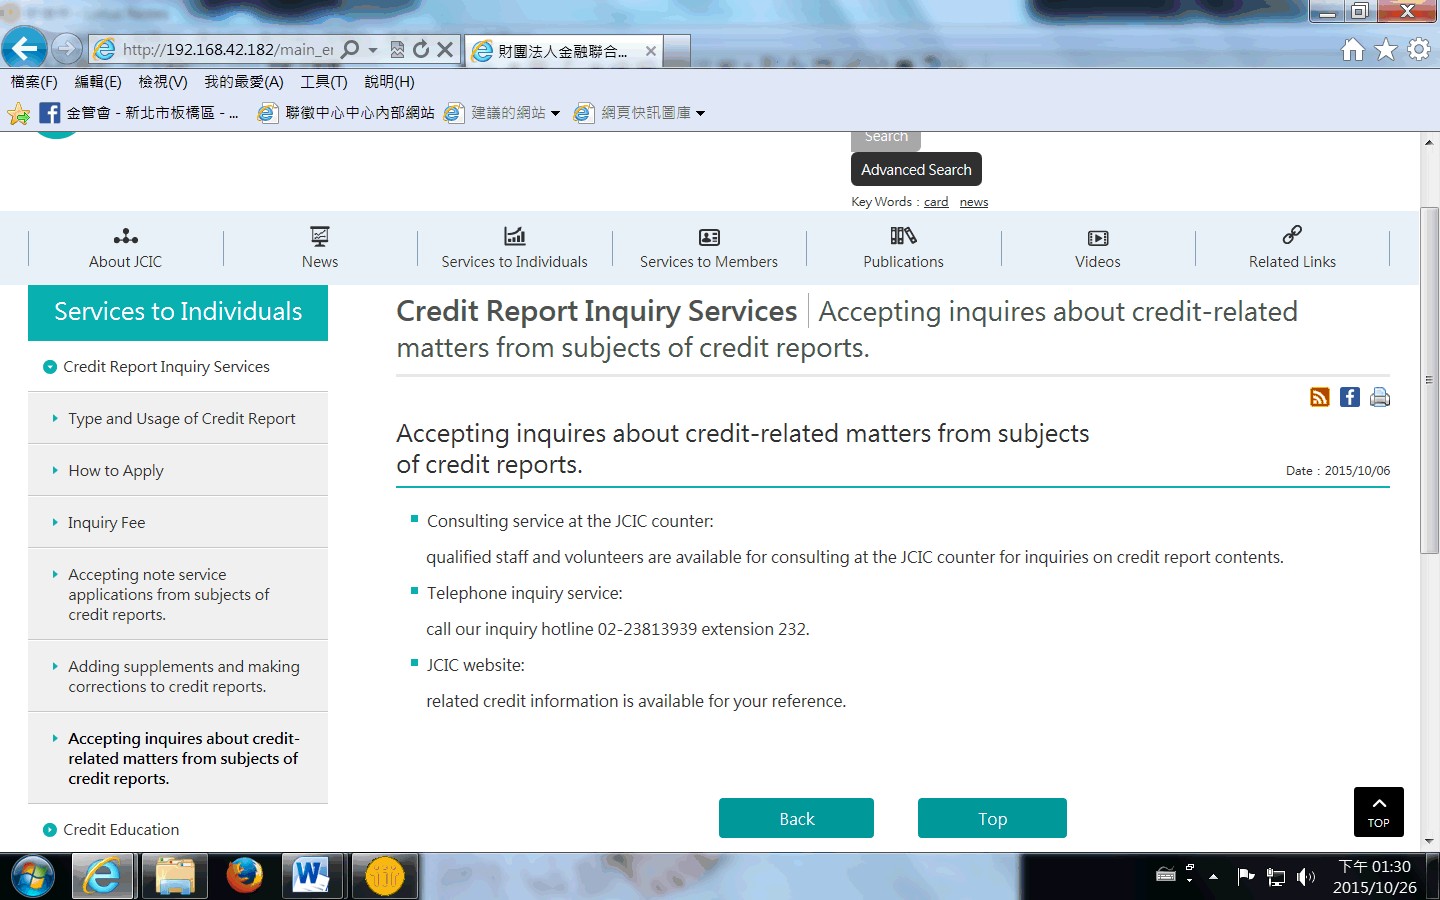Viewport: 1440px width, 900px height.
Task: Open Related Links chain icon
Action: (x=1292, y=235)
